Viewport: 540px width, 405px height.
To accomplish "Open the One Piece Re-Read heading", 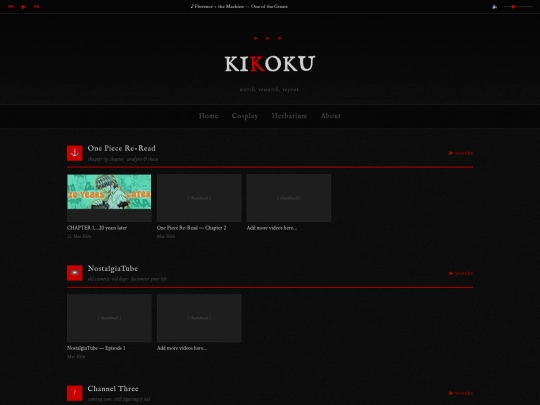I will coord(122,148).
